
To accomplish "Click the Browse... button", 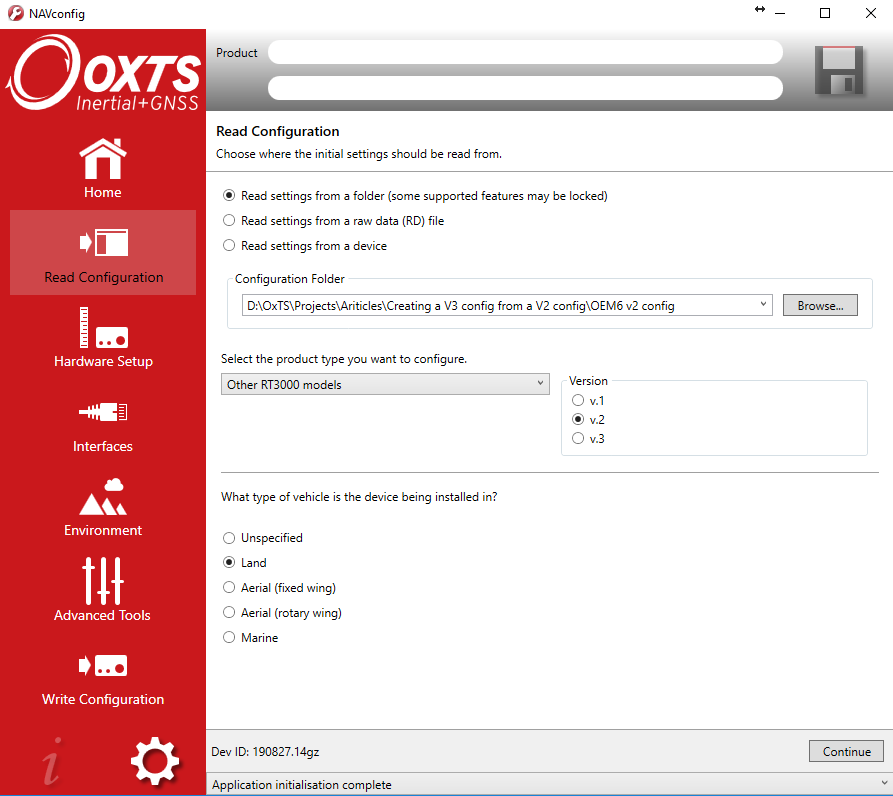I will pyautogui.click(x=820, y=305).
